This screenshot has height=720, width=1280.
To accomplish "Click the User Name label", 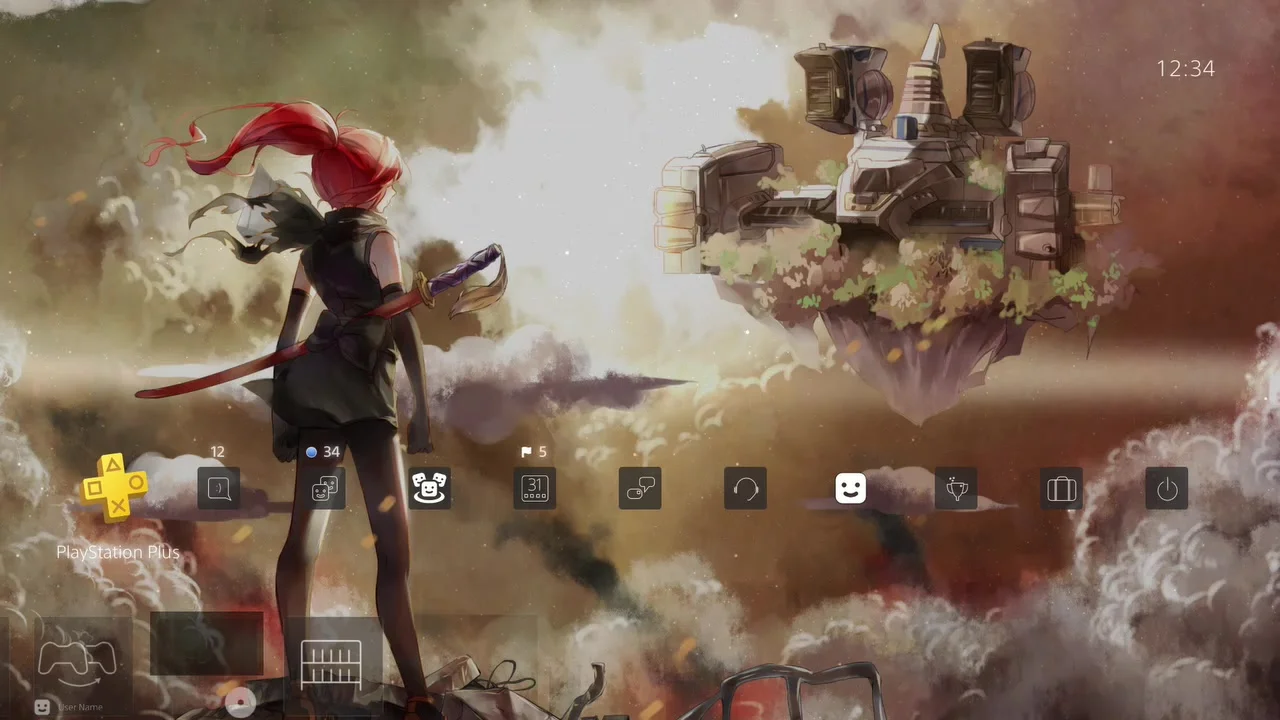I will coord(81,707).
